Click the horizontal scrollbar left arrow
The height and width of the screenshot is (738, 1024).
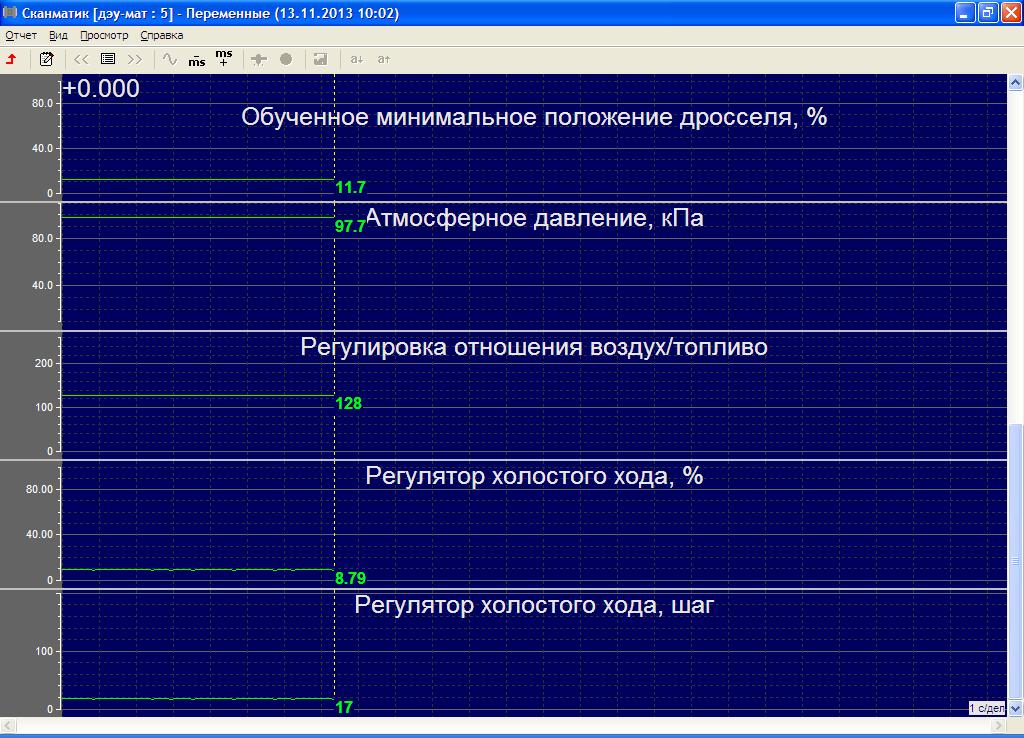(8, 726)
